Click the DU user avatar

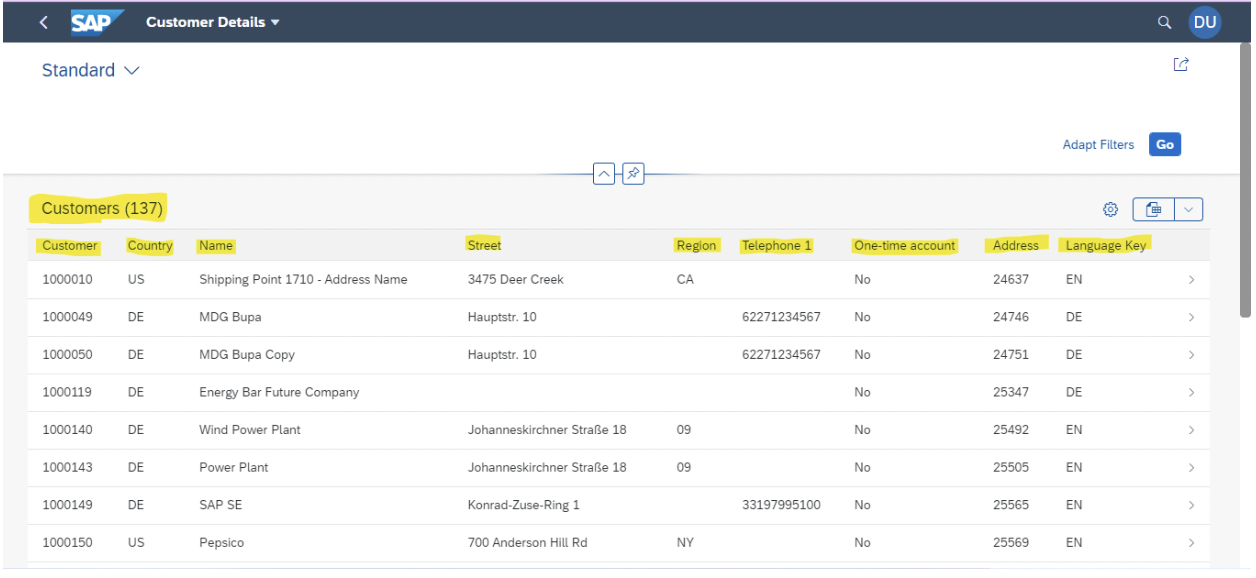(1206, 21)
